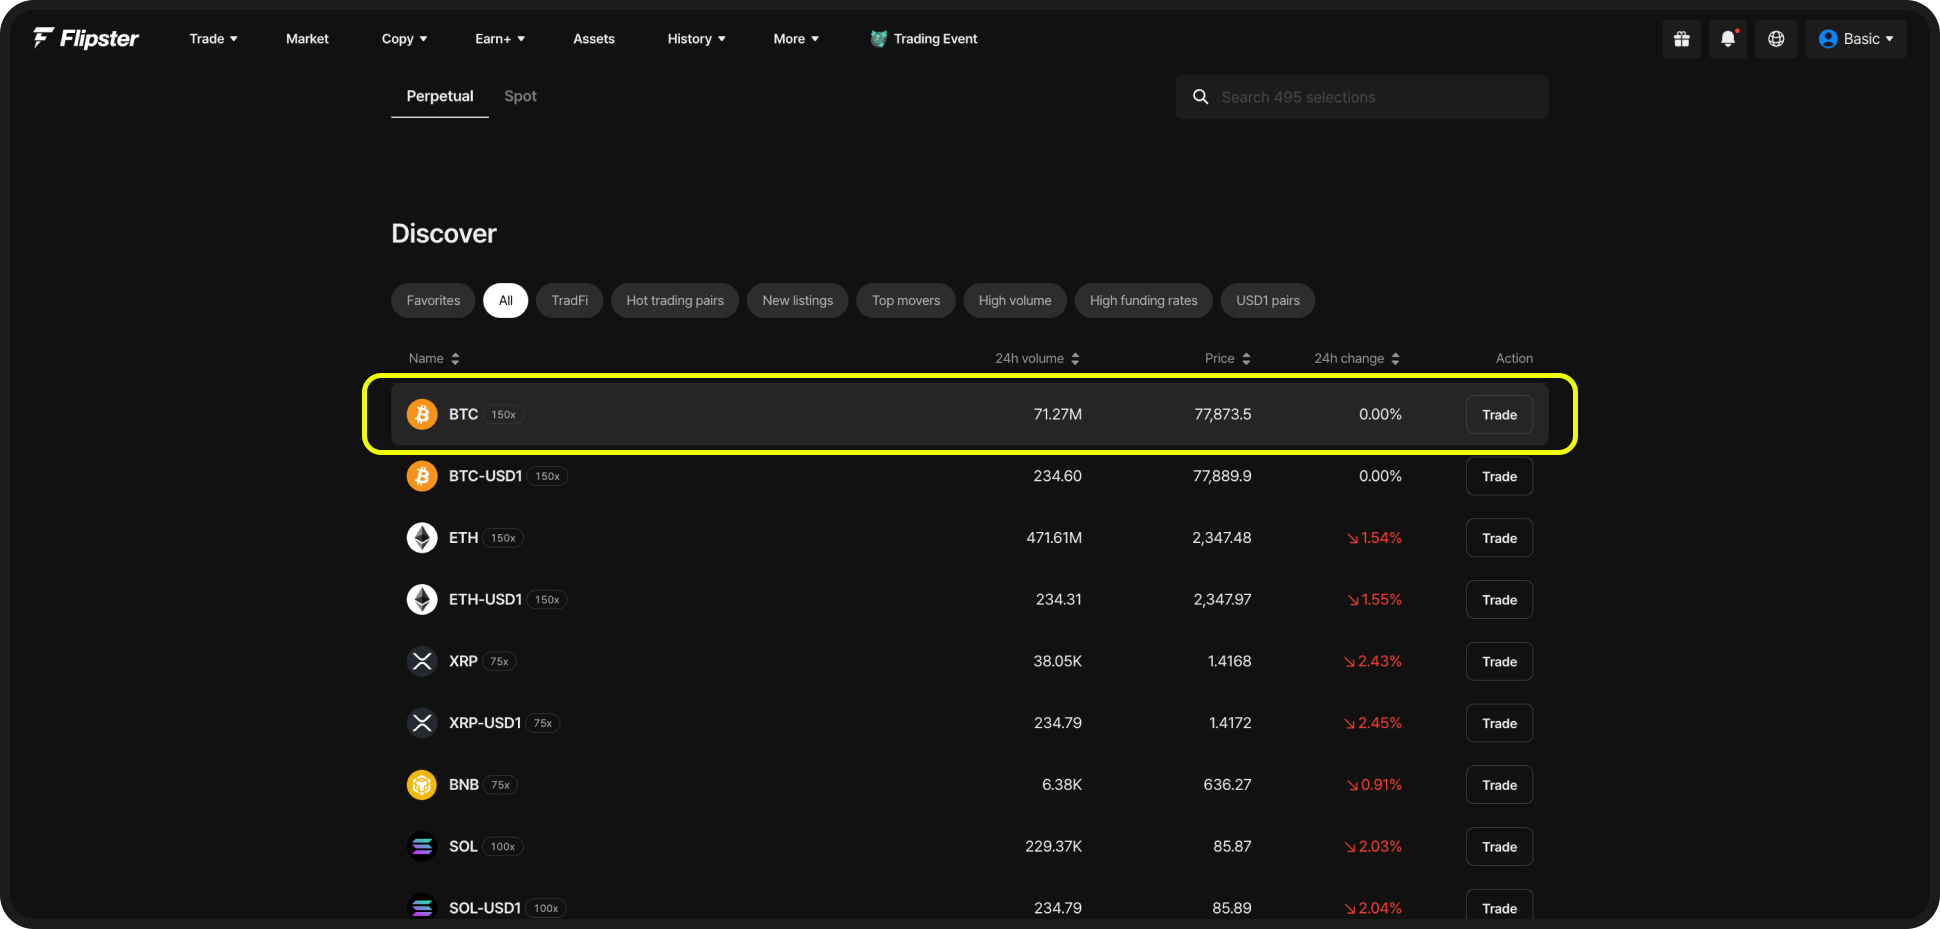This screenshot has height=929, width=1940.
Task: Sort the table by Price
Action: (1228, 358)
